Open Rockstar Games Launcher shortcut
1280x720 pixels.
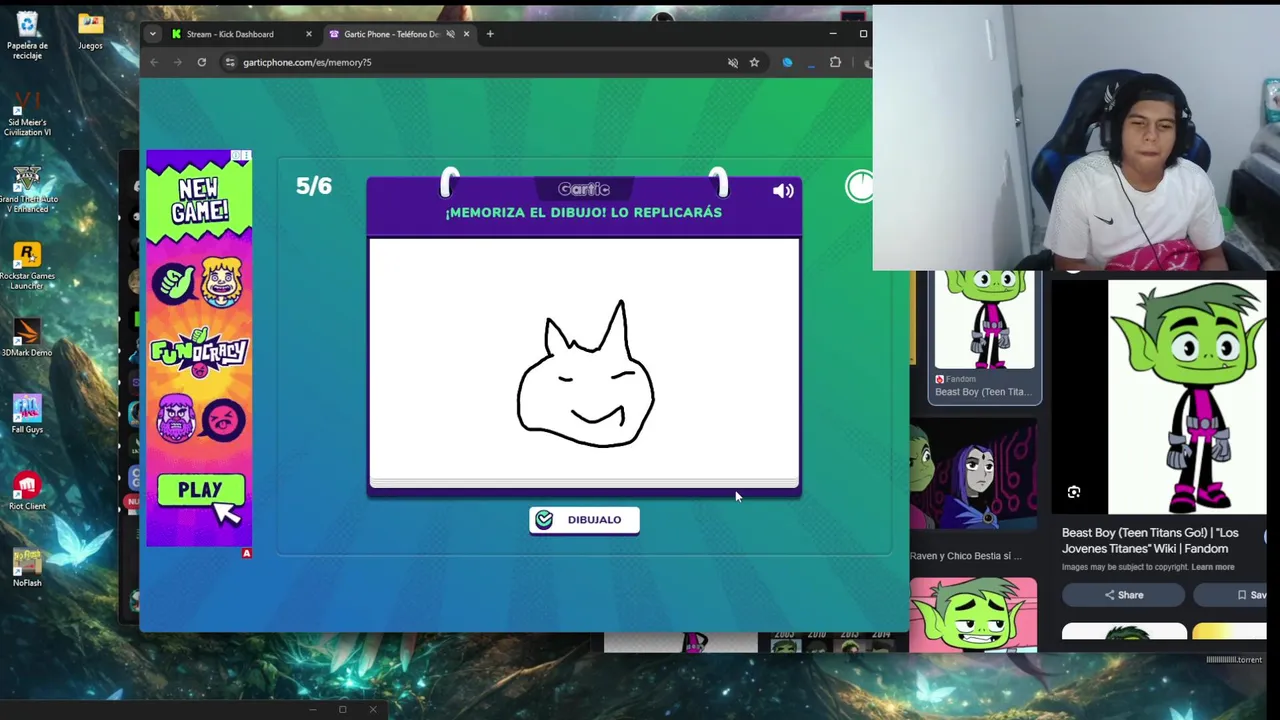tap(27, 266)
